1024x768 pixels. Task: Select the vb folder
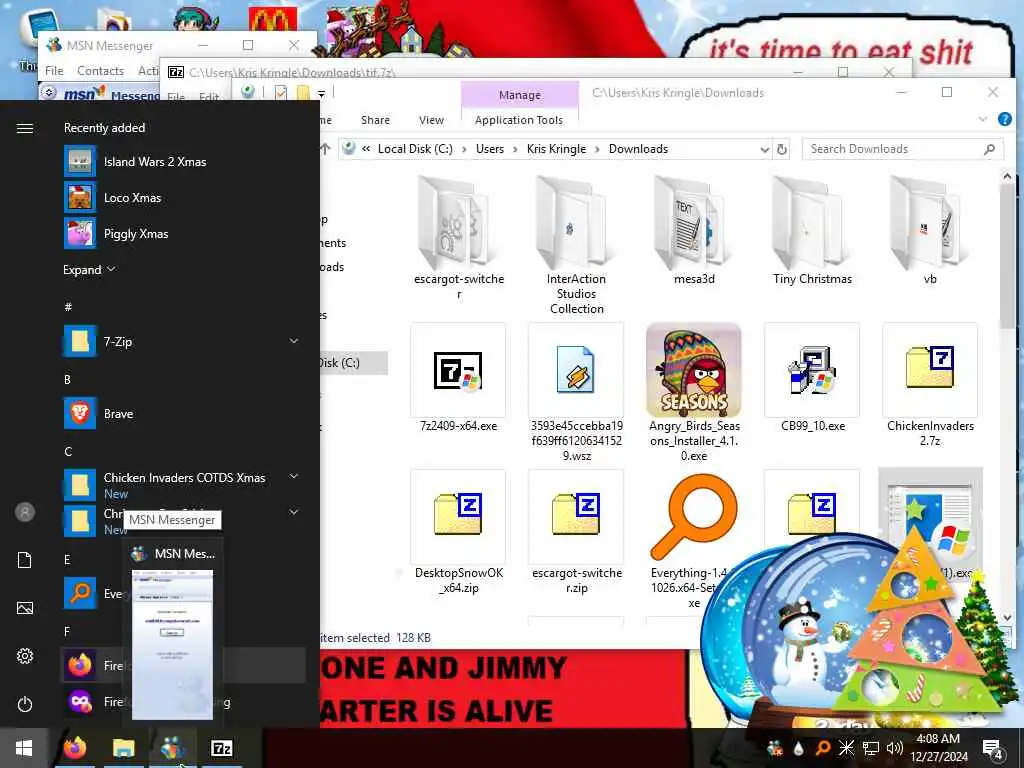coord(930,232)
